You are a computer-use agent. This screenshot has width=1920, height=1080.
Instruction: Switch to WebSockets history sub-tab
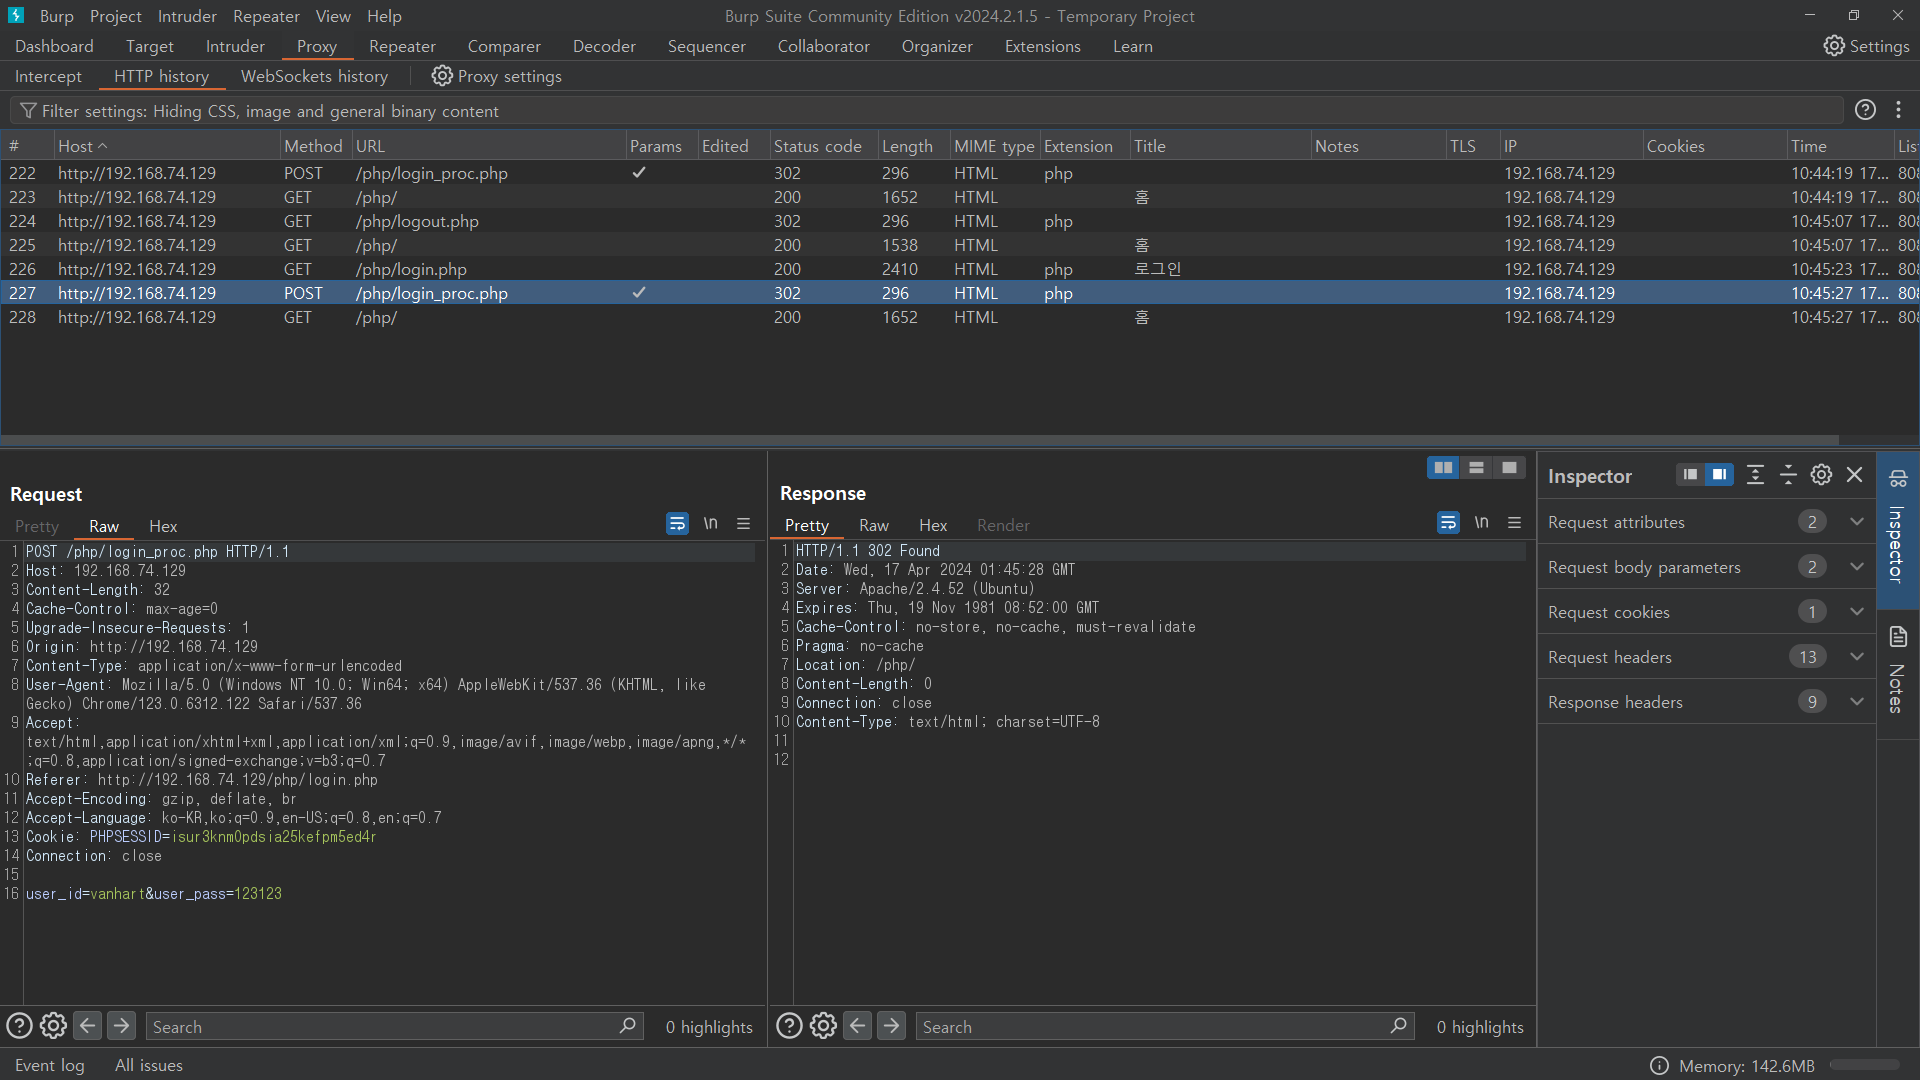tap(314, 76)
